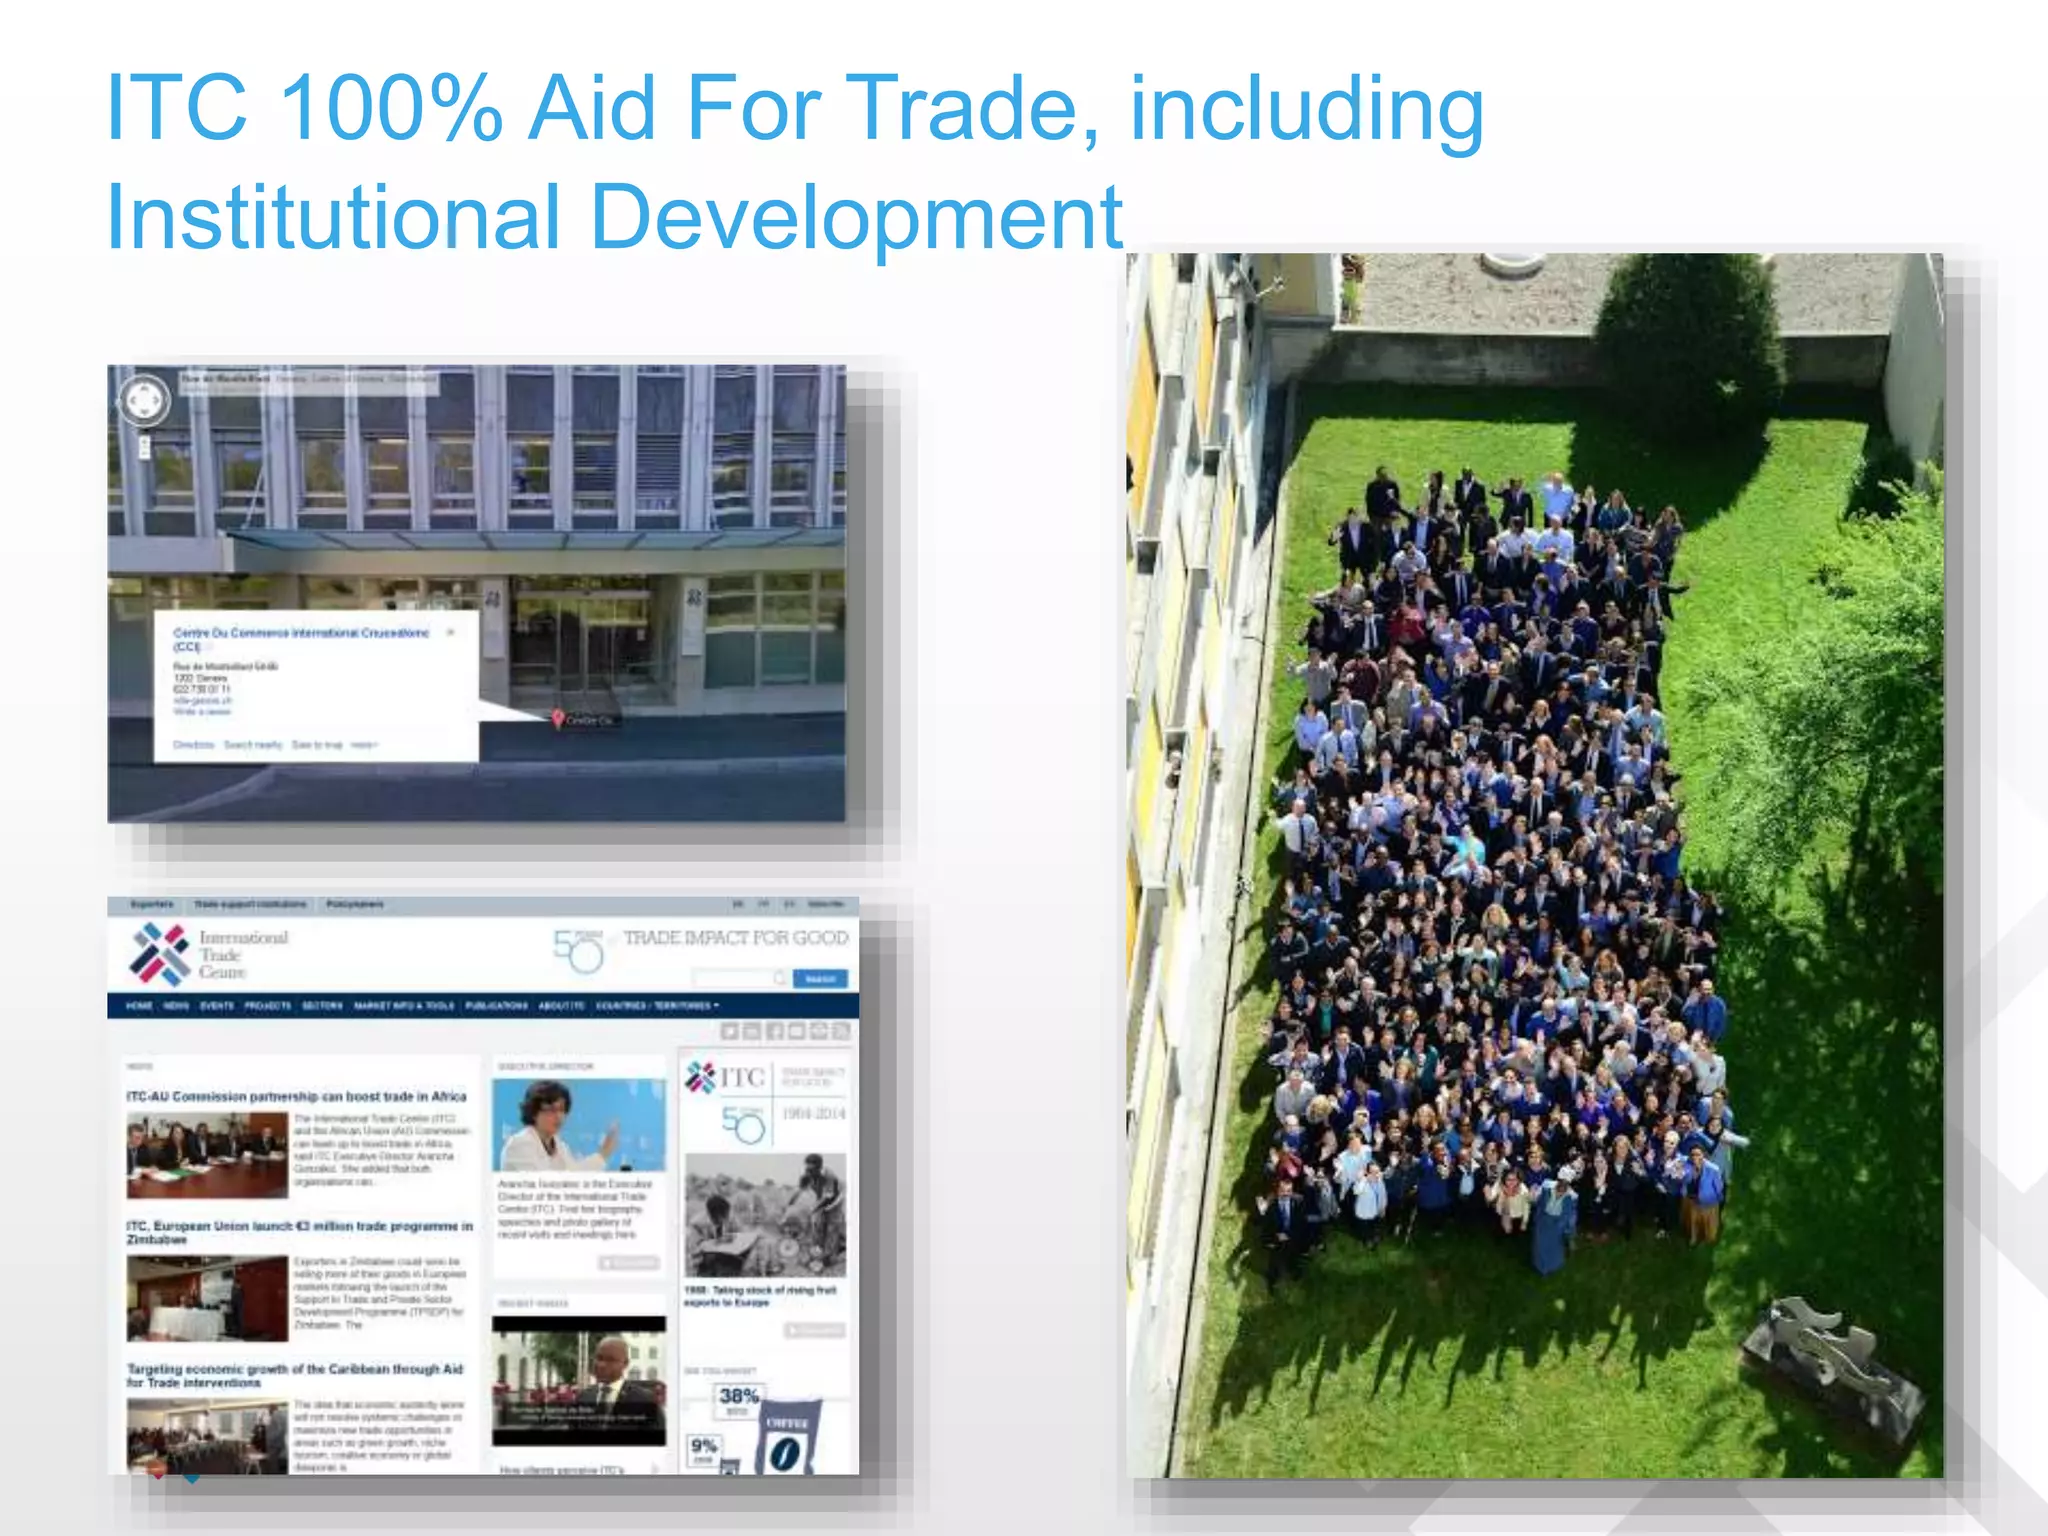Click the 50 years anniversary emblem

[580, 950]
